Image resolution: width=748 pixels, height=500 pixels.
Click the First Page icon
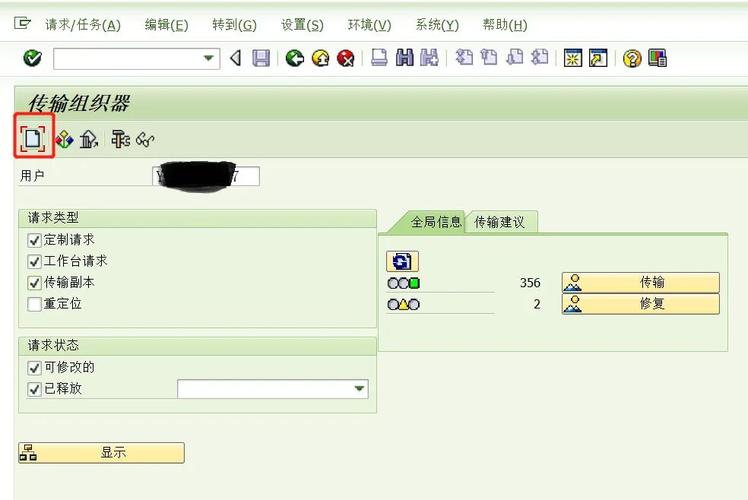coord(464,58)
